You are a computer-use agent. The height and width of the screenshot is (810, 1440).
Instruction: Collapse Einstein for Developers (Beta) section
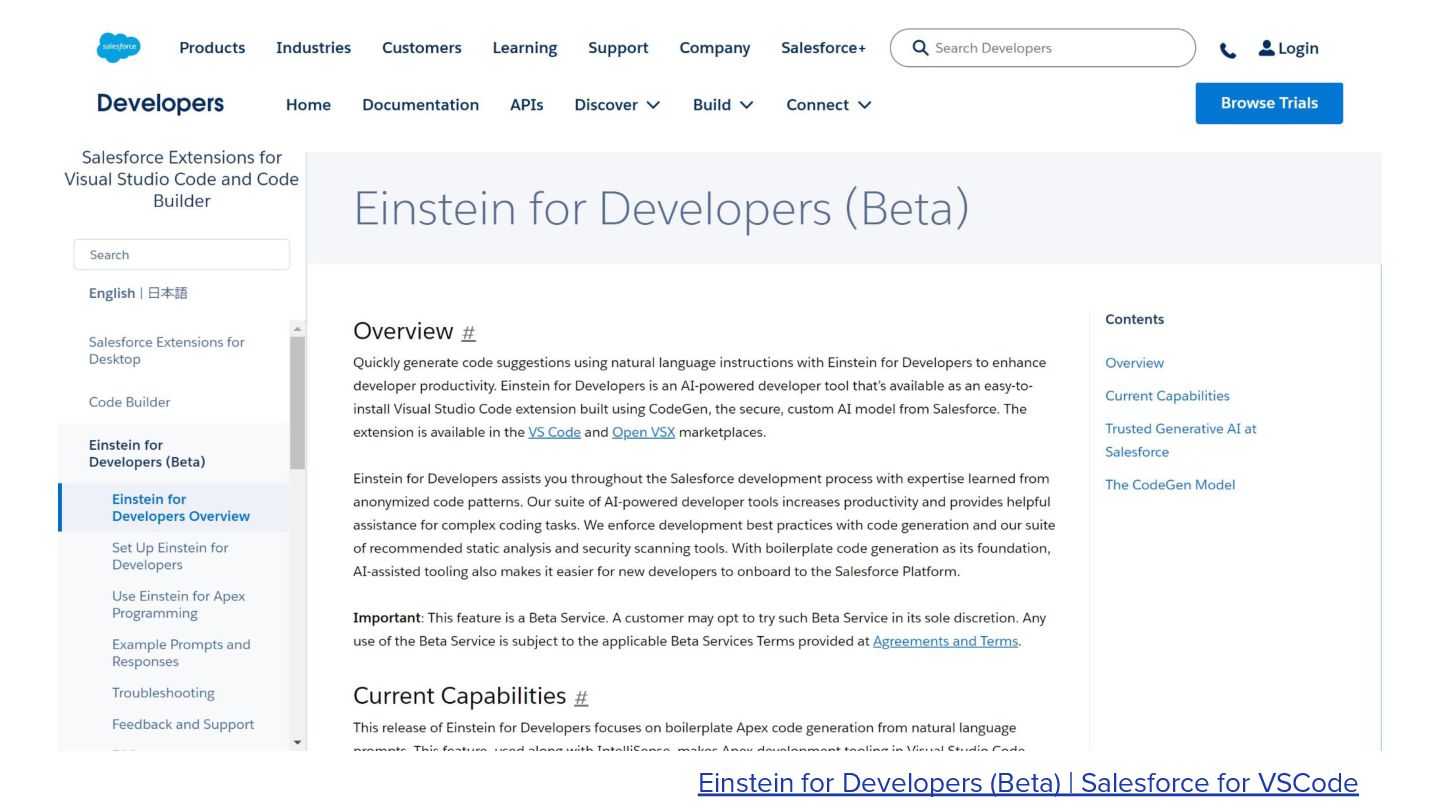[x=147, y=453]
